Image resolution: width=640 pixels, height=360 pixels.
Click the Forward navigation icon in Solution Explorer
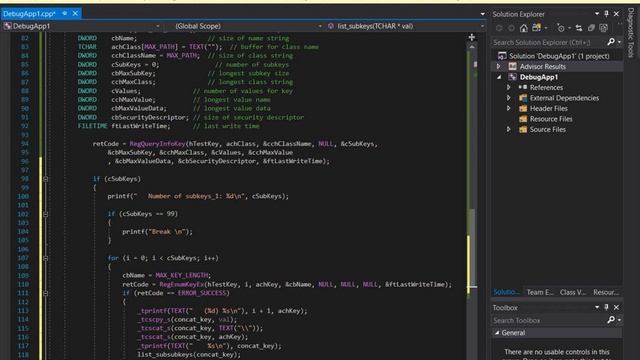[x=511, y=28]
